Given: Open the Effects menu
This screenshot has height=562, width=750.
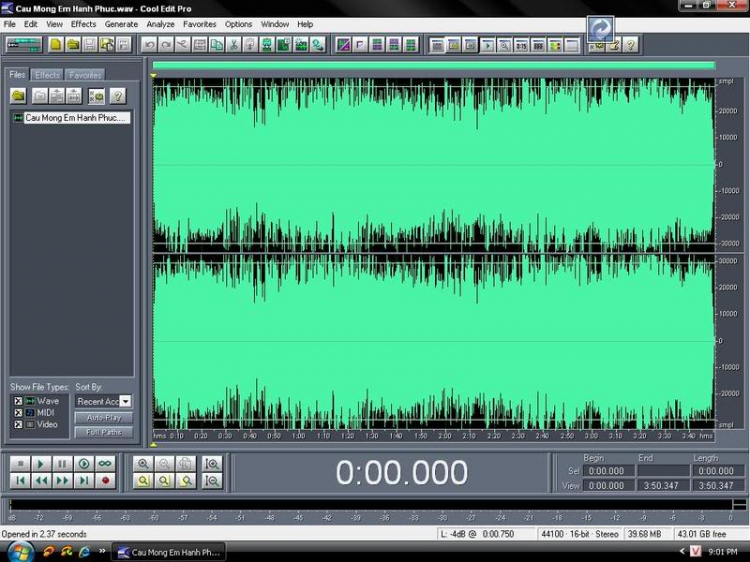Looking at the screenshot, I should pos(83,24).
